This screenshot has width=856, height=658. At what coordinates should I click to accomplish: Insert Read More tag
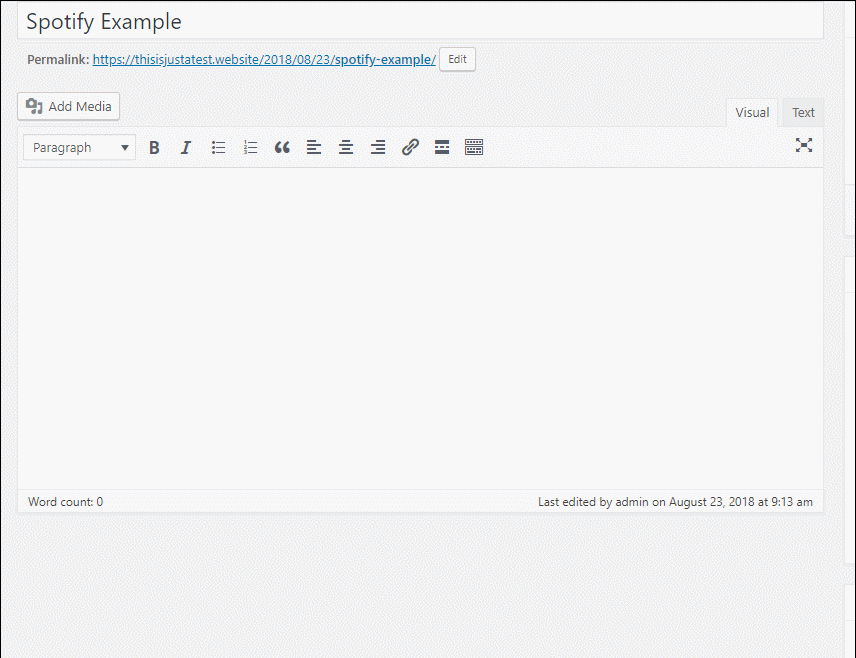[442, 147]
